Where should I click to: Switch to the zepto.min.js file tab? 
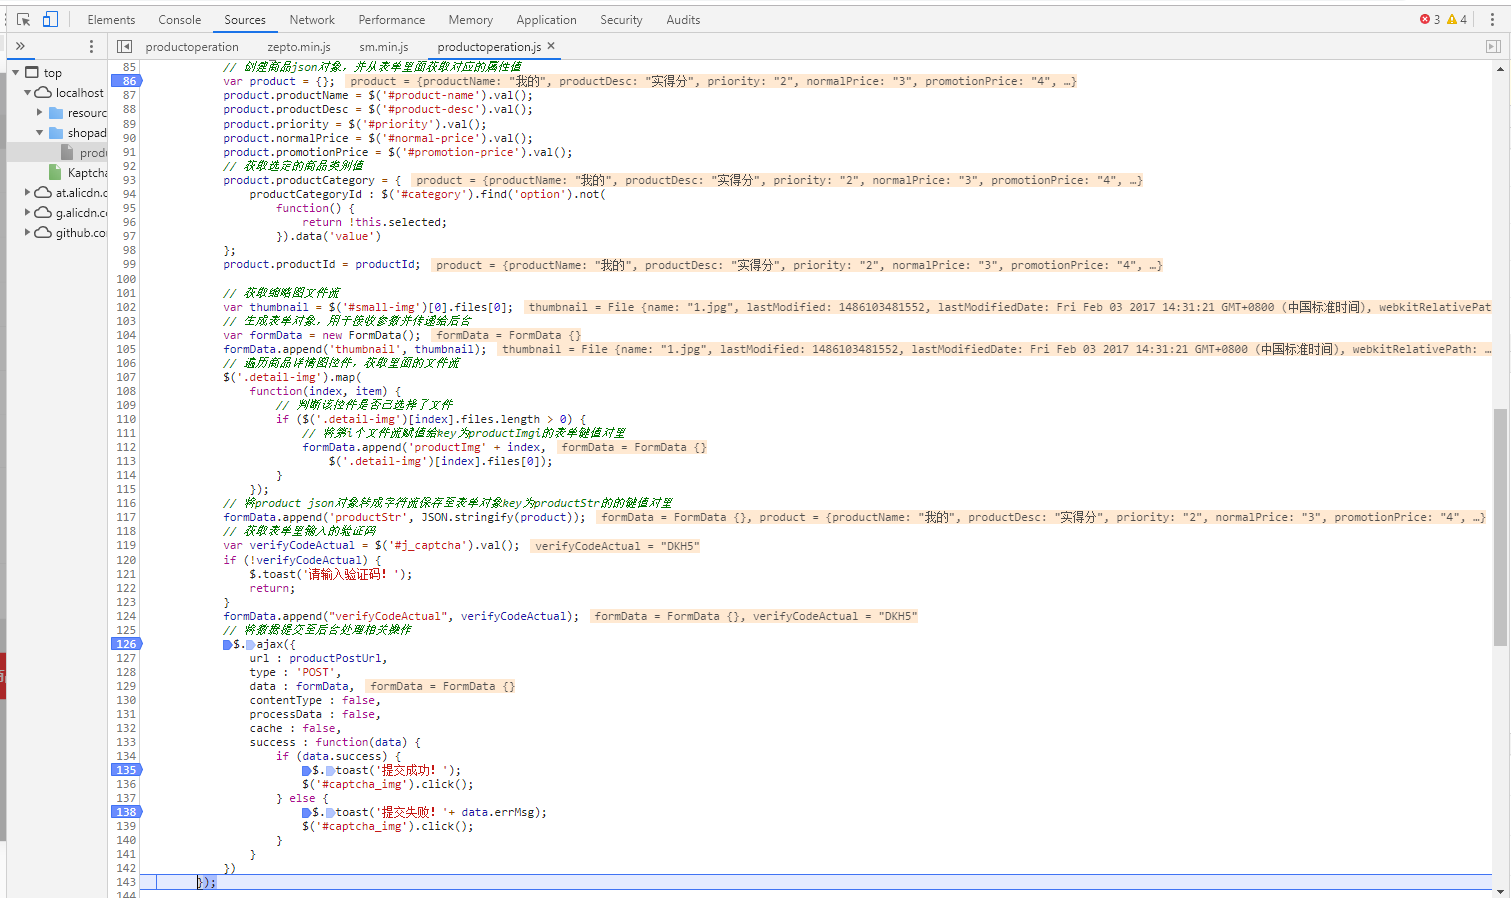click(299, 47)
